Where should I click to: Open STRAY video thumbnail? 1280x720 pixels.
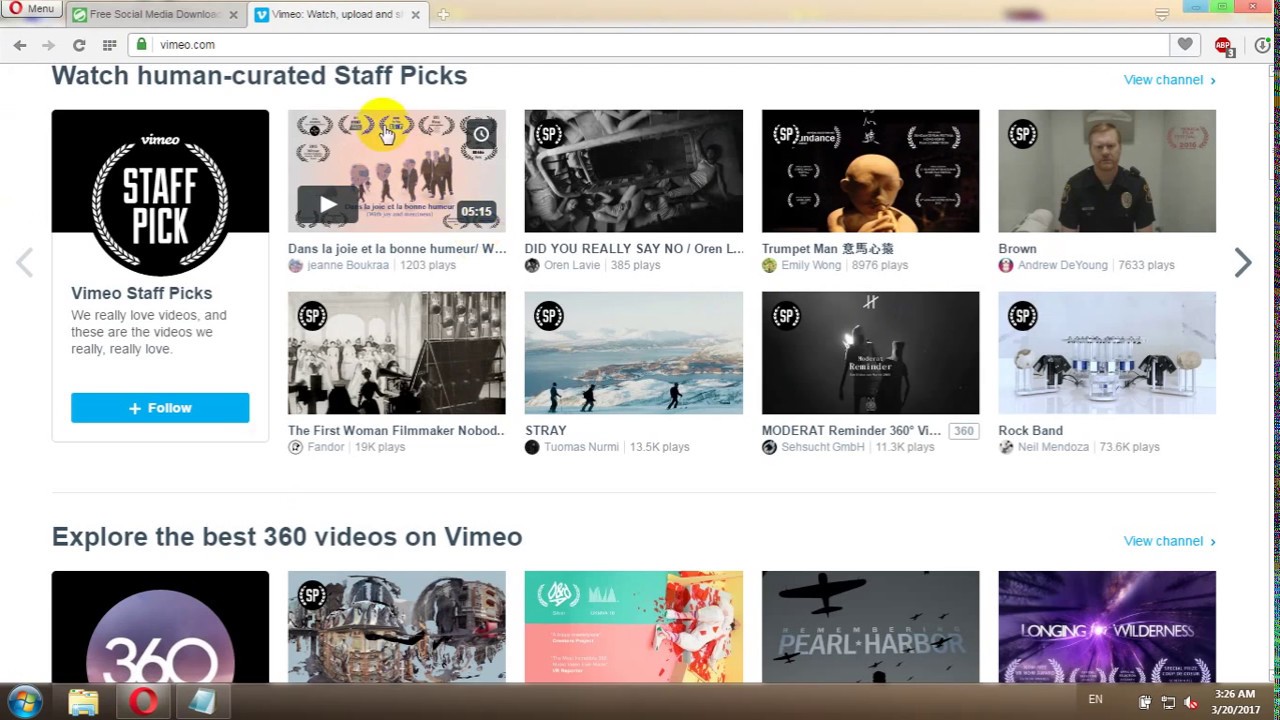(634, 353)
